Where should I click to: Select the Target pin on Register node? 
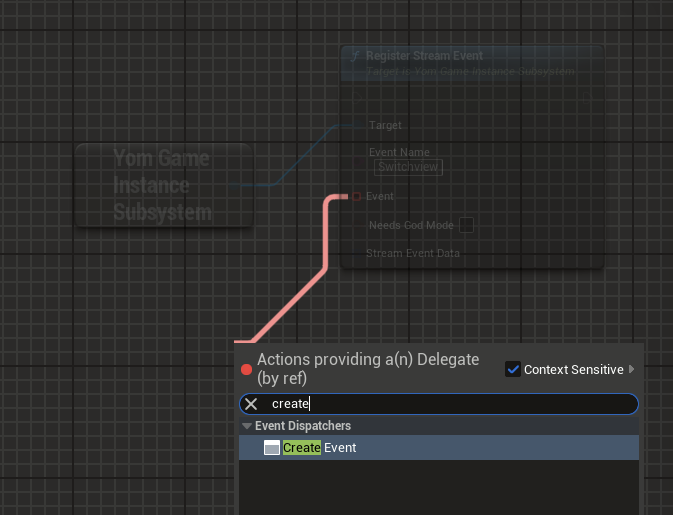[x=358, y=125]
